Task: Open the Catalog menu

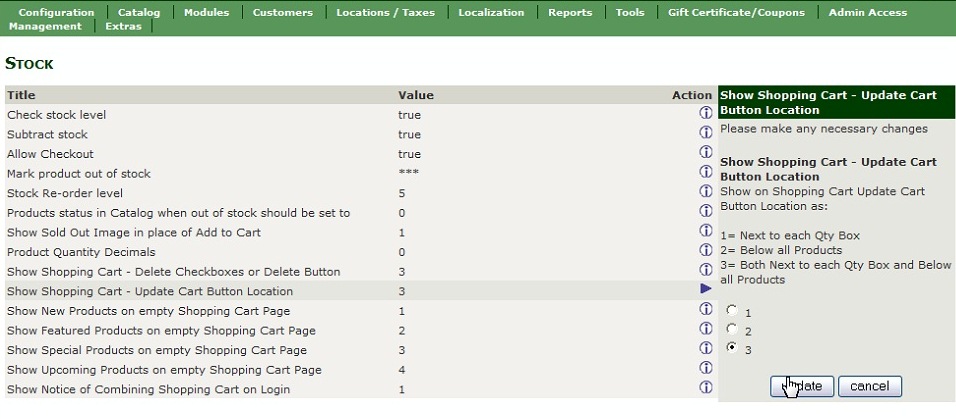Action: tap(139, 12)
